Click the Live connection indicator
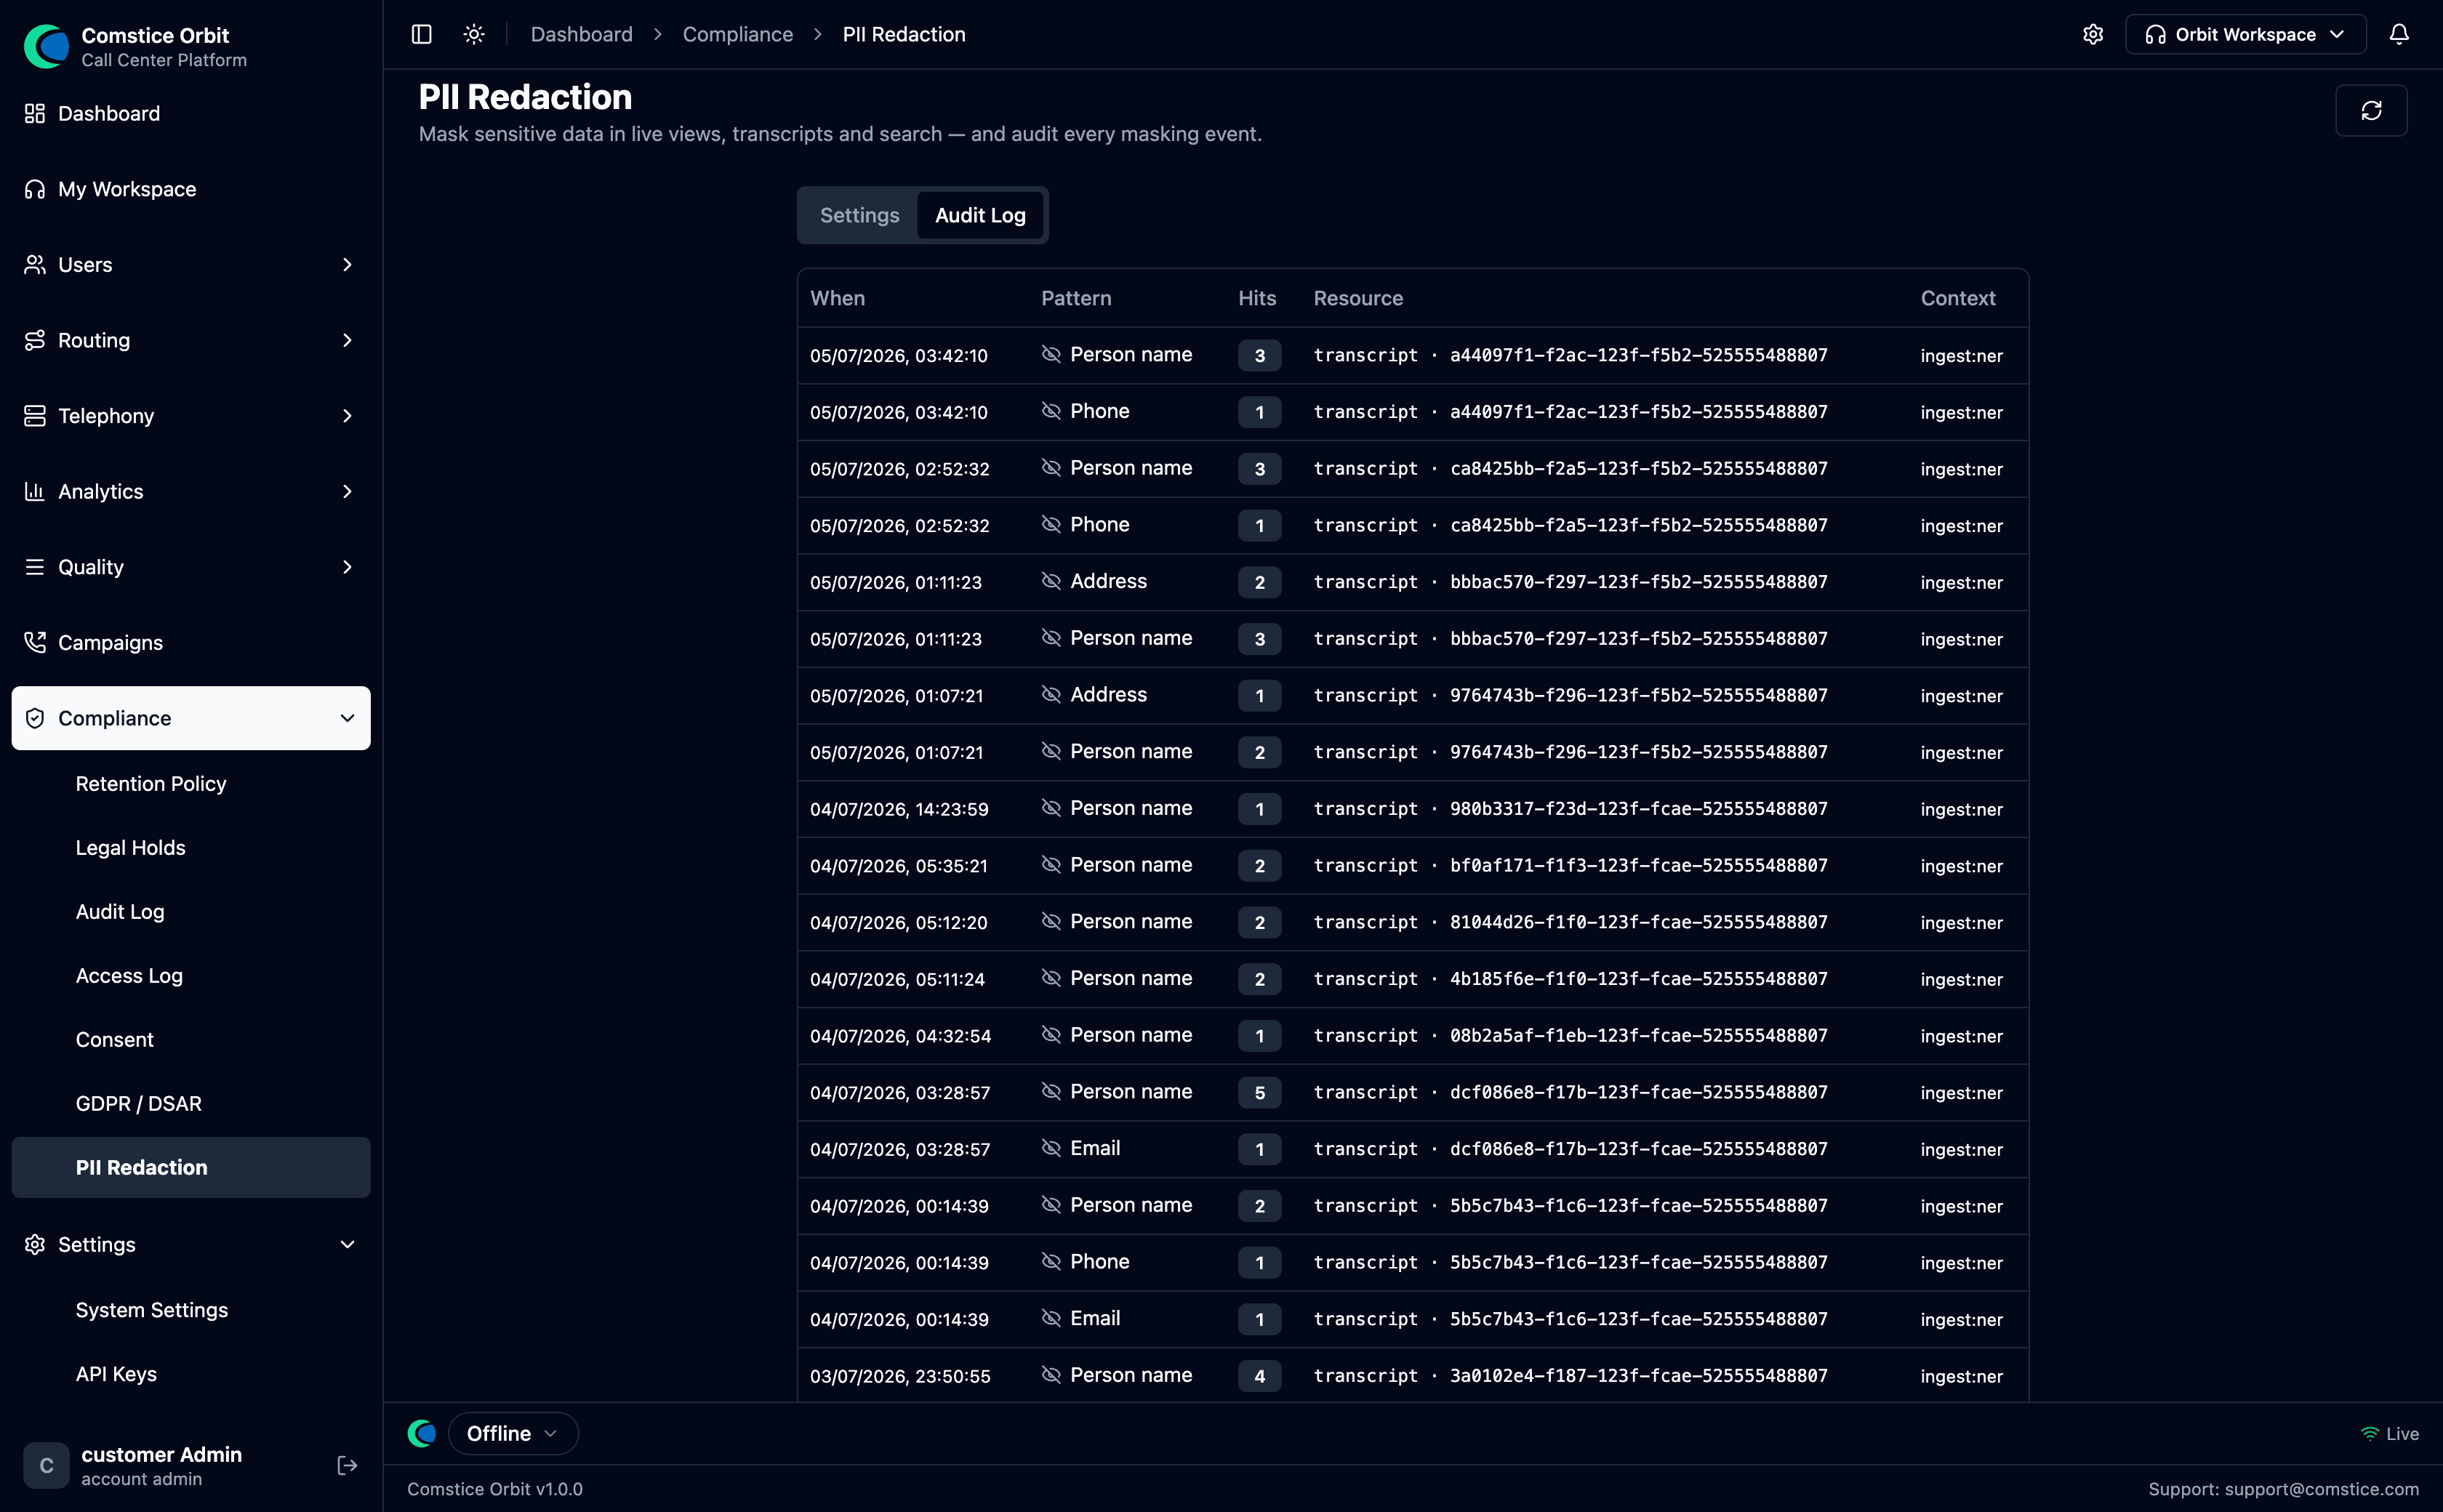This screenshot has height=1512, width=2443. (2389, 1433)
